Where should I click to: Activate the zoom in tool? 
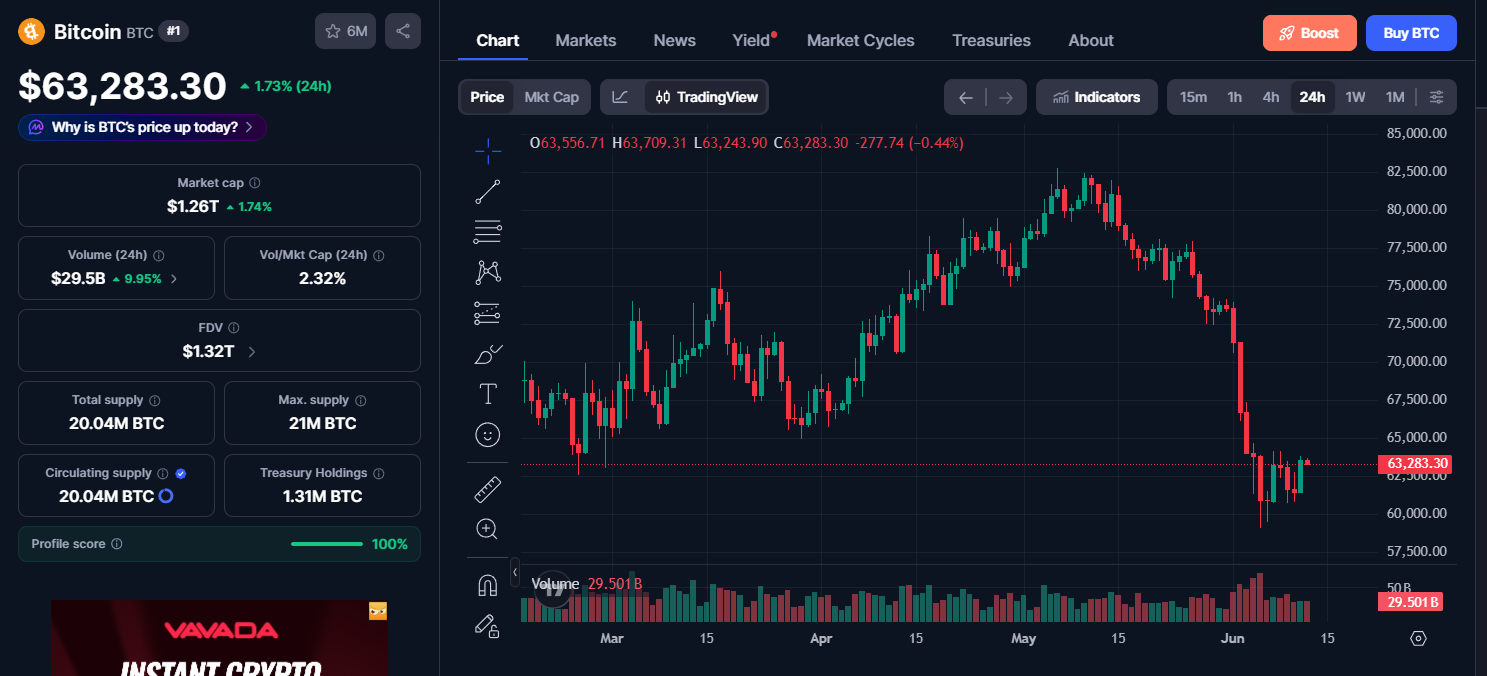click(488, 529)
